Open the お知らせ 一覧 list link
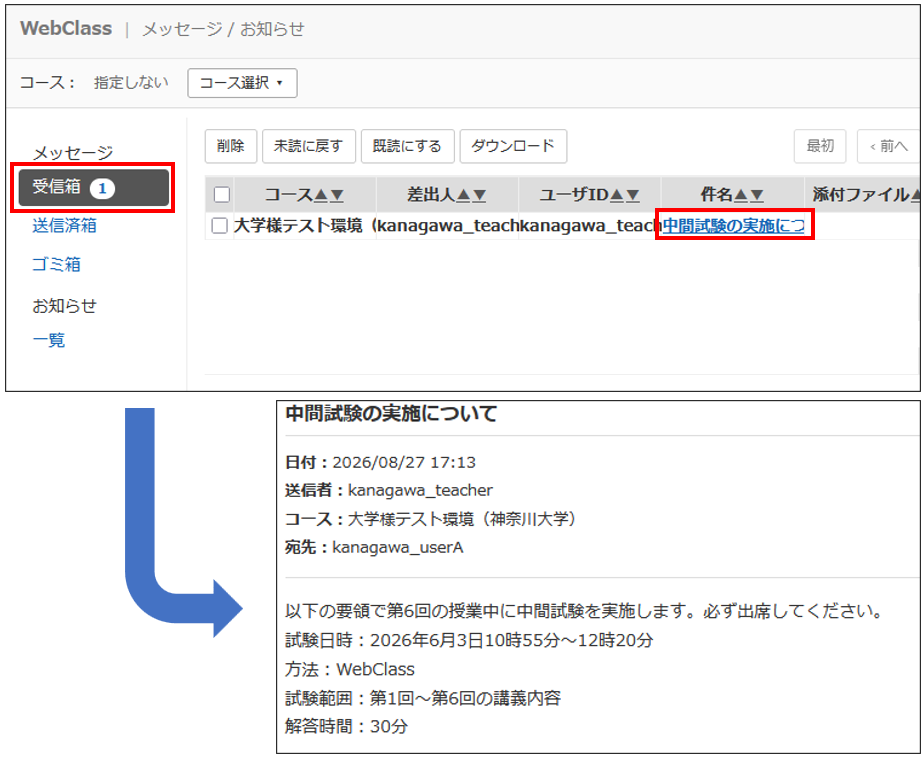Viewport: 924px width, 759px height. 48,340
